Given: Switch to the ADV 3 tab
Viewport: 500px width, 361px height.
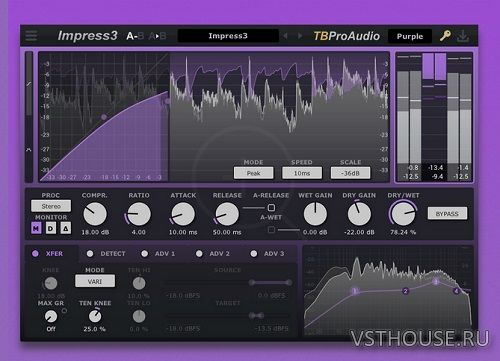Looking at the screenshot, I should tap(267, 254).
